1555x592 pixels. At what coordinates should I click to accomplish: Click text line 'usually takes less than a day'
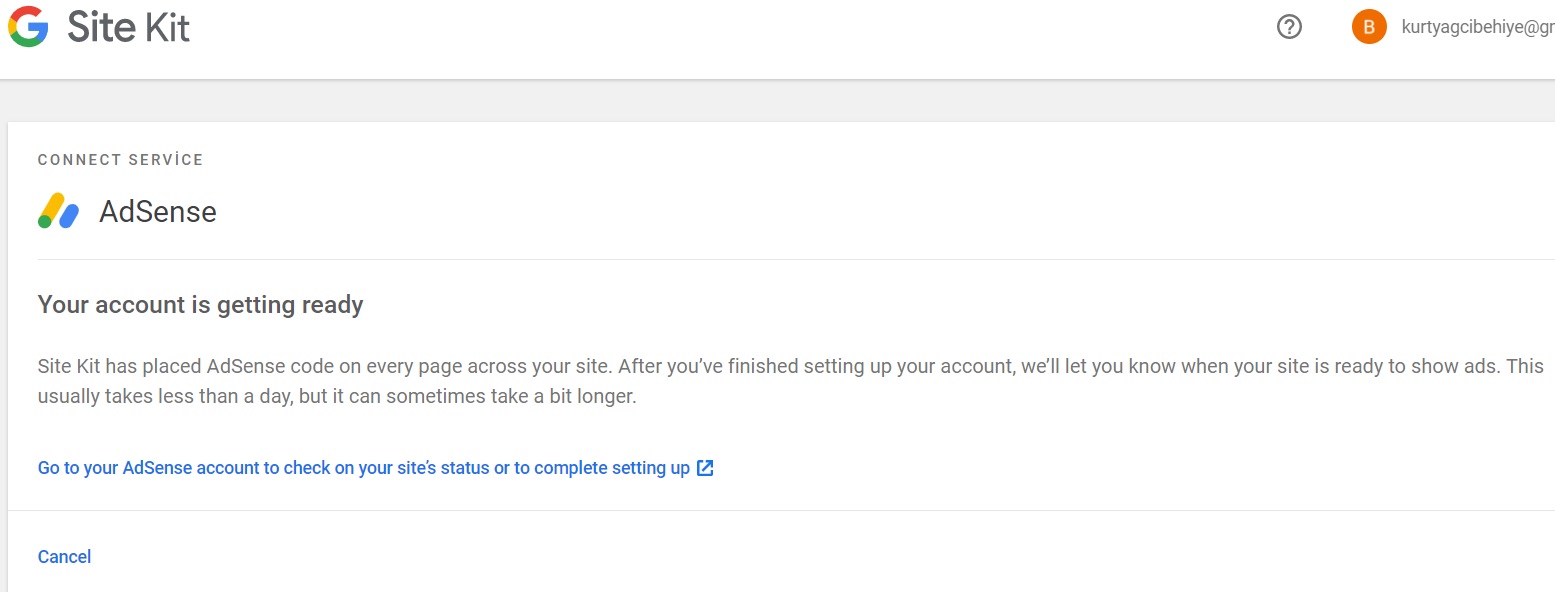click(x=337, y=397)
